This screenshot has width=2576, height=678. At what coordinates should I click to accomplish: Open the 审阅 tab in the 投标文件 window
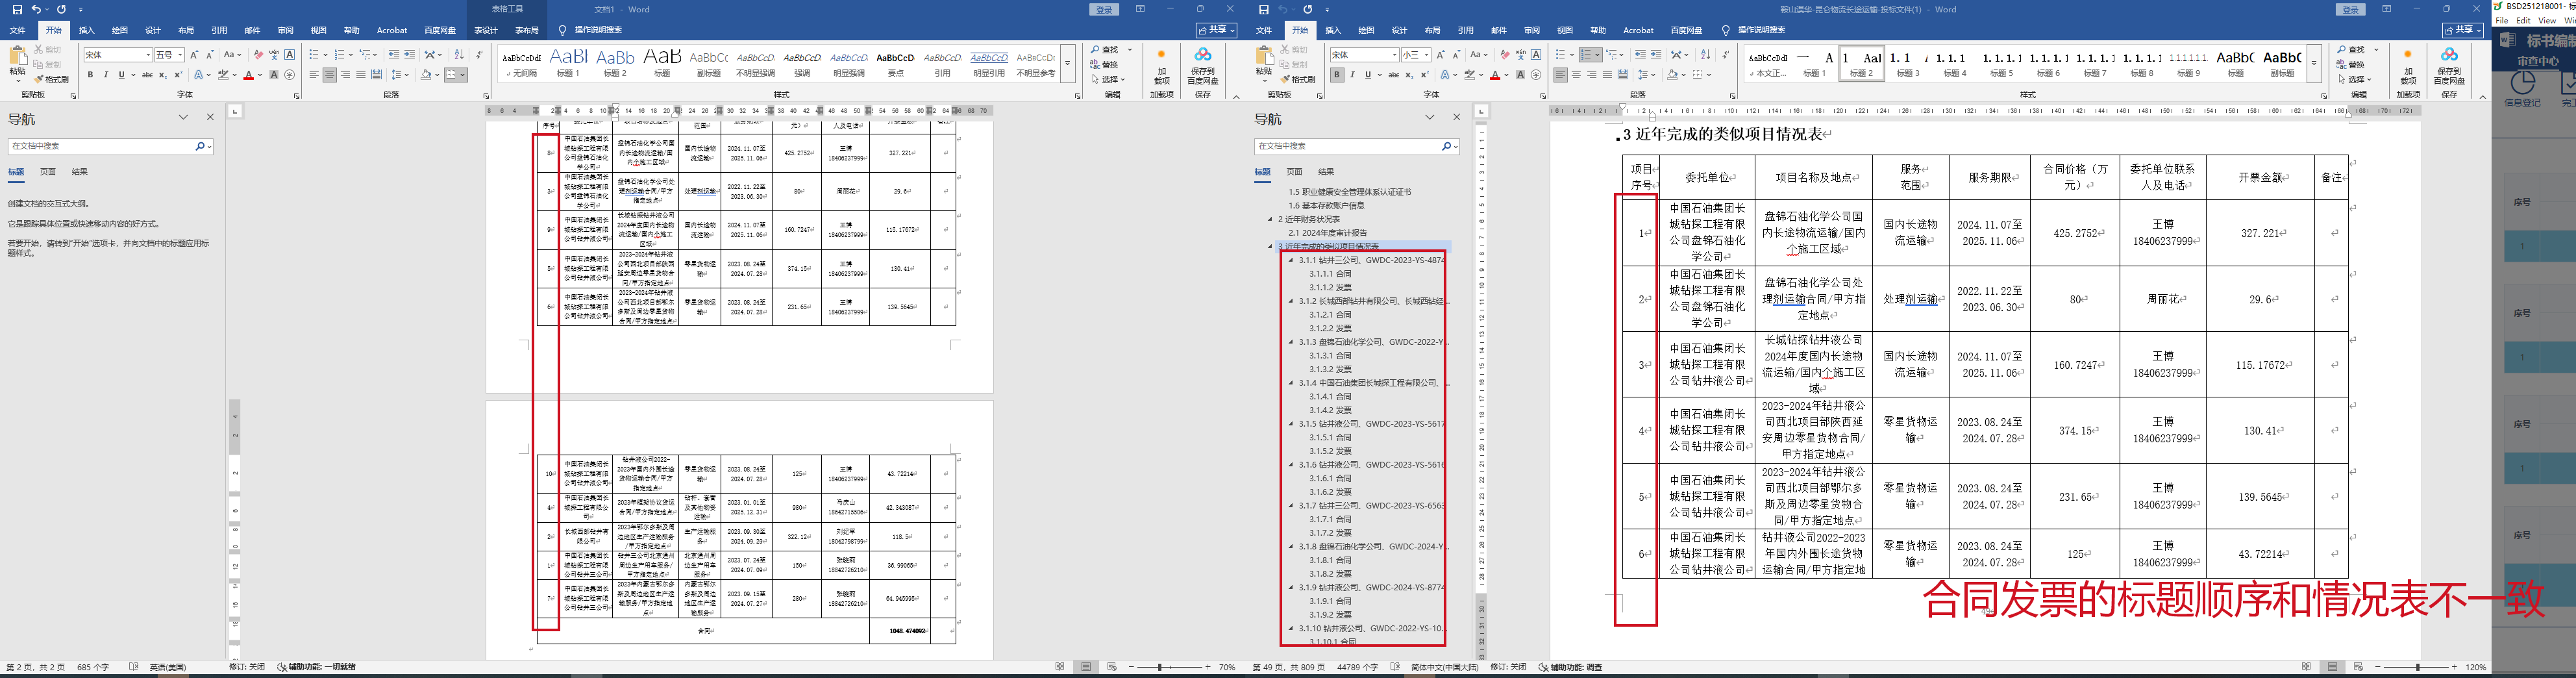pos(1532,30)
